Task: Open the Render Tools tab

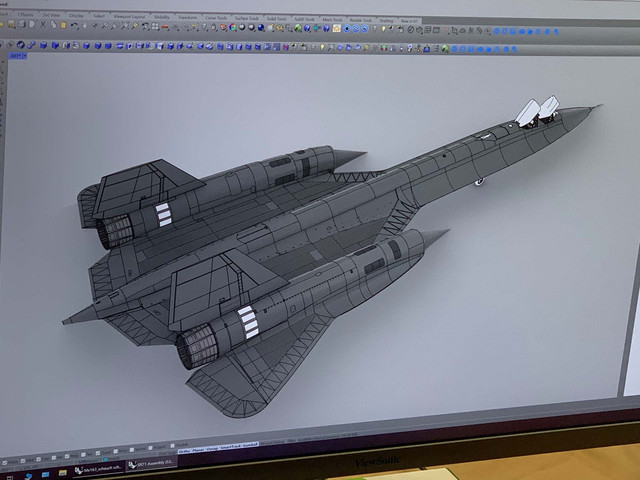Action: [361, 20]
